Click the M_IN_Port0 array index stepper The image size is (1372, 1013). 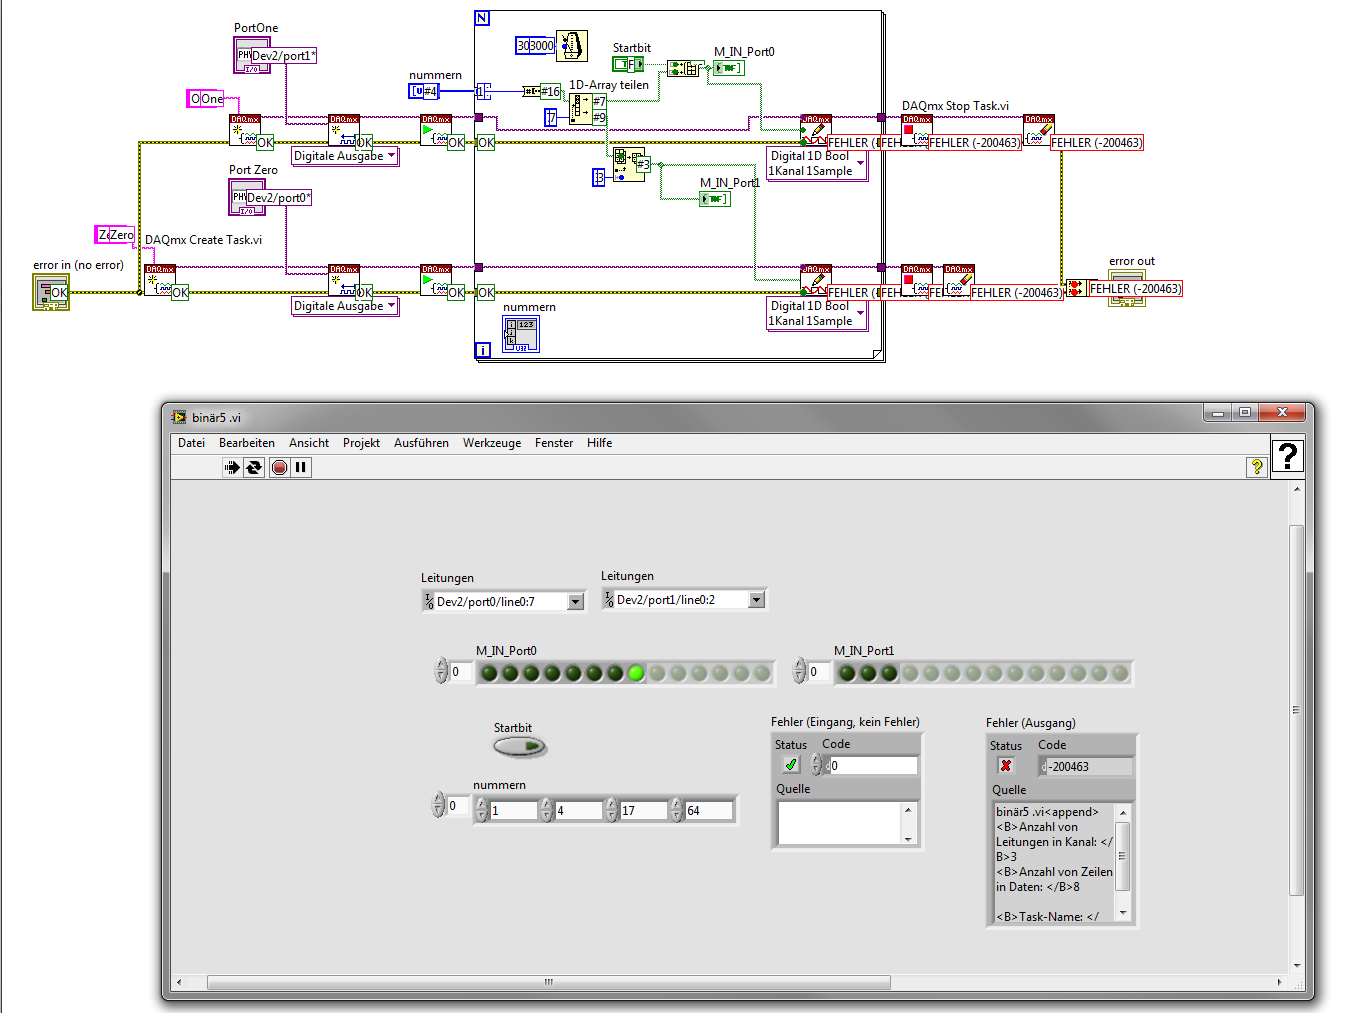click(x=441, y=671)
